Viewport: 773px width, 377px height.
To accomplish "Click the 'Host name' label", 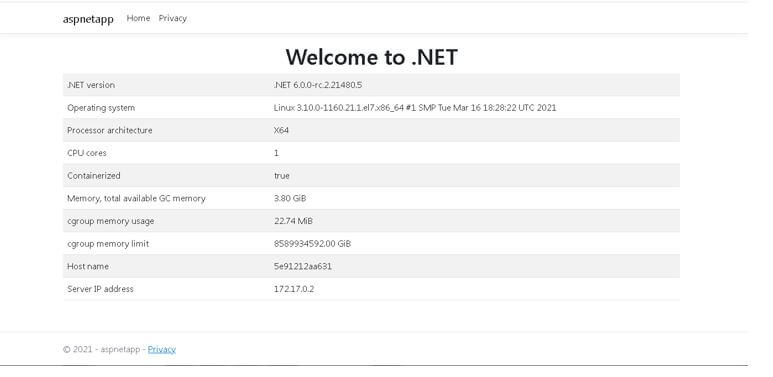I will click(x=88, y=266).
